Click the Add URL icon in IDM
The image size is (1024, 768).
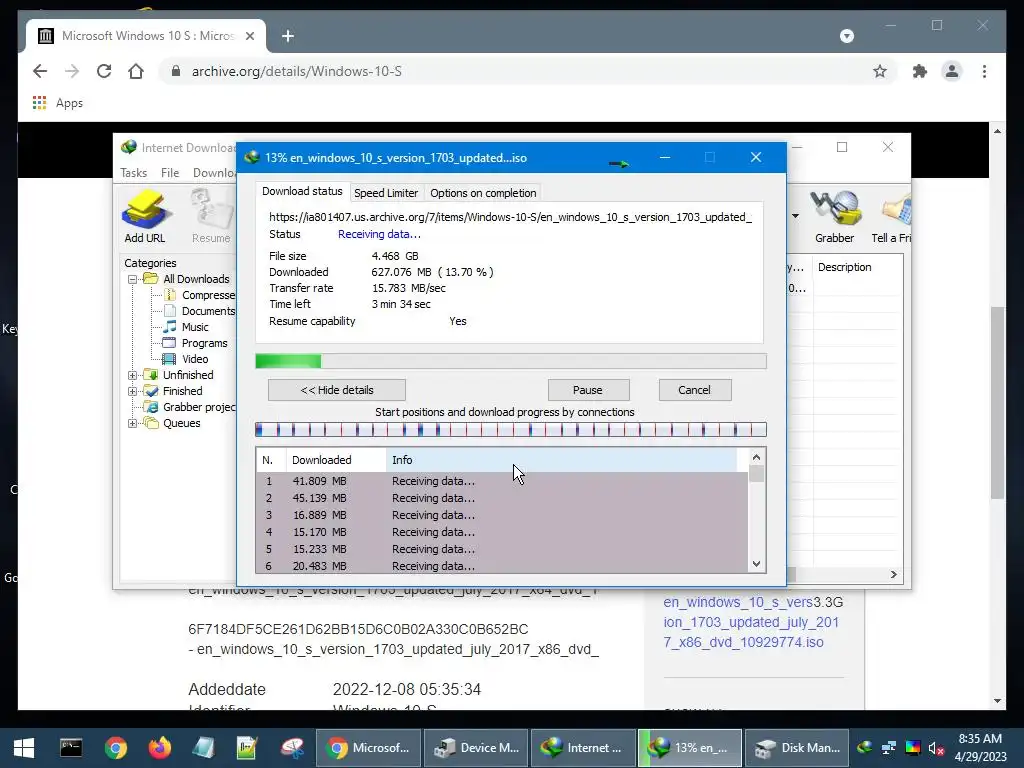145,217
